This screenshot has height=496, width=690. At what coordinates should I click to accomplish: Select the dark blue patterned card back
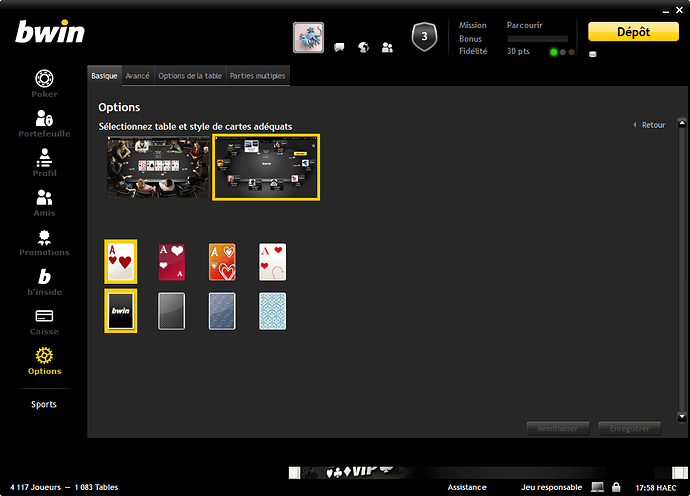point(222,311)
